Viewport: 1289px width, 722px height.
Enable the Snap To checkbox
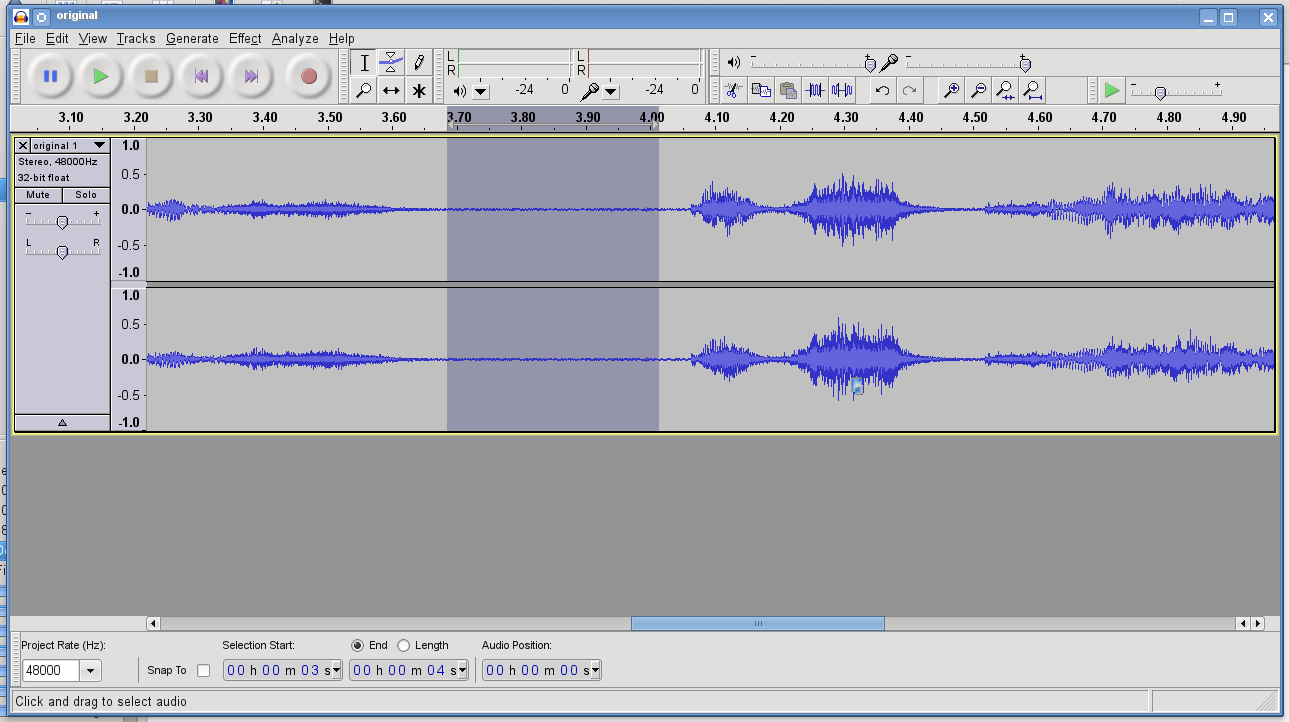pyautogui.click(x=203, y=670)
